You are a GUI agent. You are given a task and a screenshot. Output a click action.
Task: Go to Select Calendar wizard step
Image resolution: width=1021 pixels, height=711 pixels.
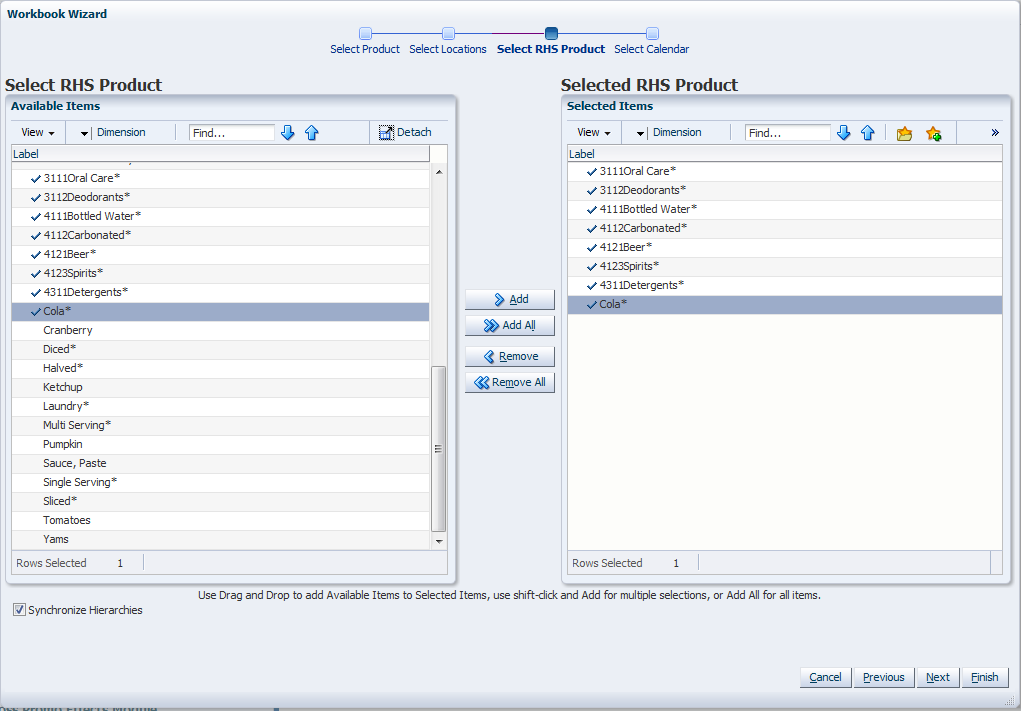652,33
